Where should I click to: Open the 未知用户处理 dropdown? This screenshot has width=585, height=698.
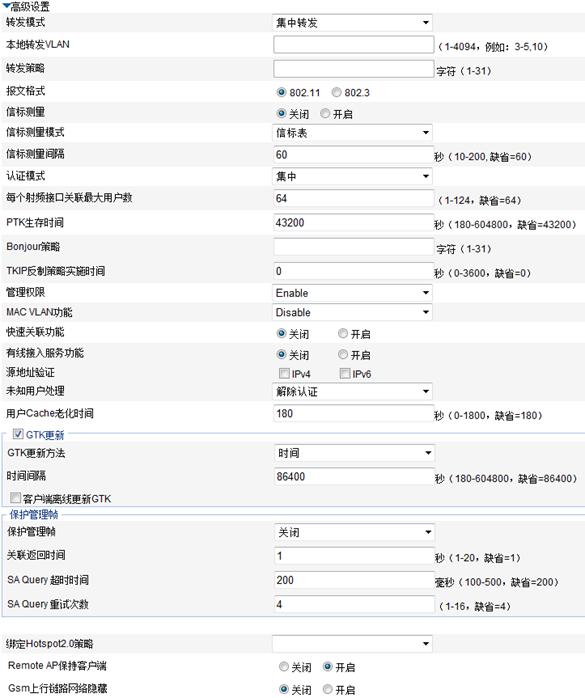point(352,392)
